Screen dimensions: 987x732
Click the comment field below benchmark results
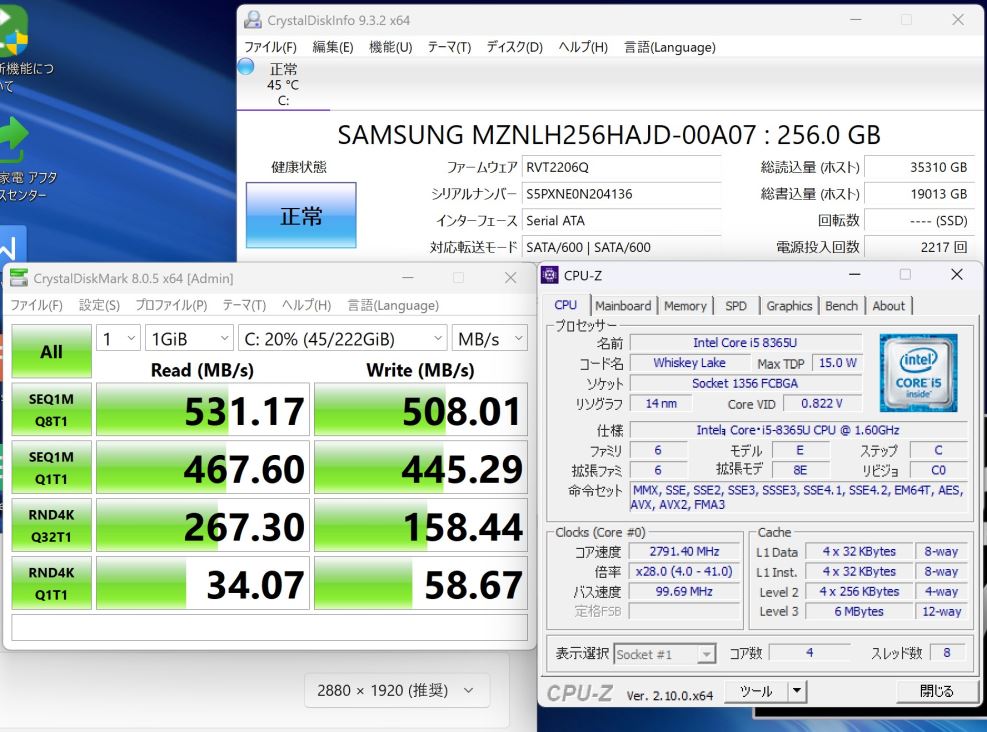(x=269, y=628)
